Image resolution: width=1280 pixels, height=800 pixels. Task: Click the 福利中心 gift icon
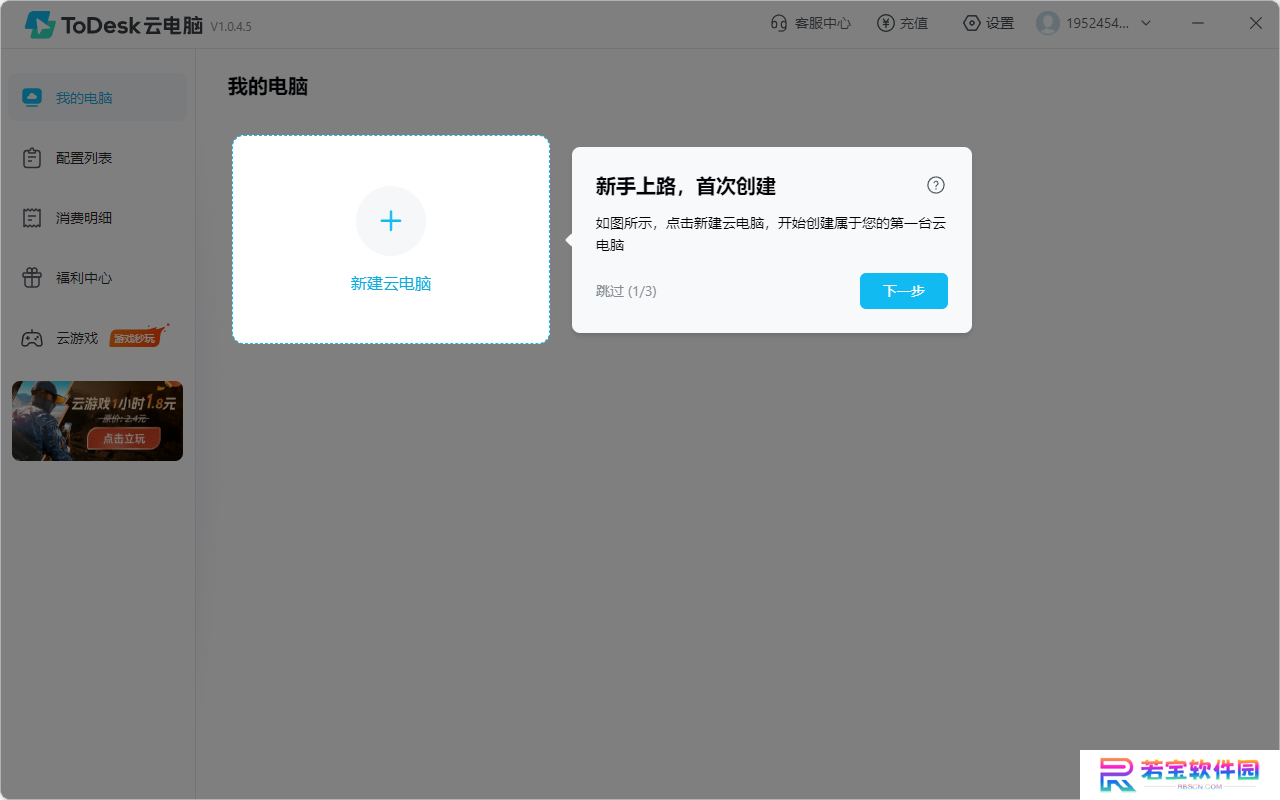point(32,278)
